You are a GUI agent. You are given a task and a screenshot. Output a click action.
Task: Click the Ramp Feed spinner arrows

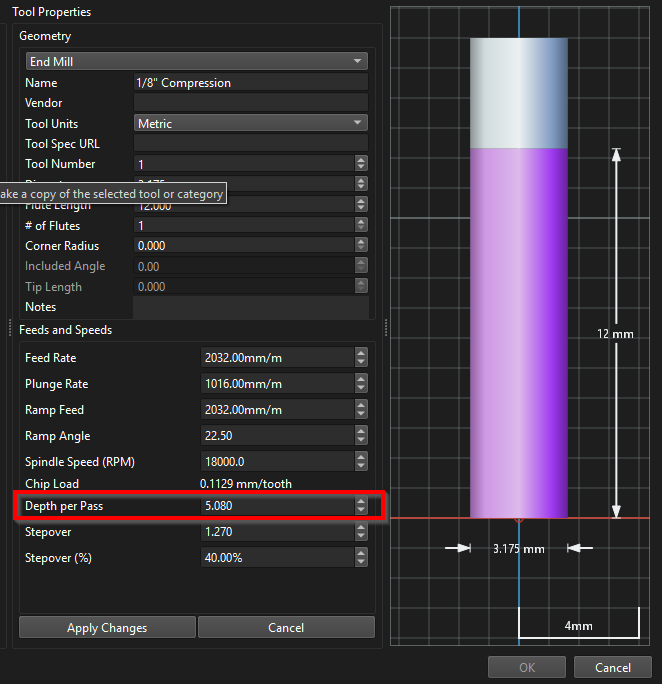[x=361, y=410]
